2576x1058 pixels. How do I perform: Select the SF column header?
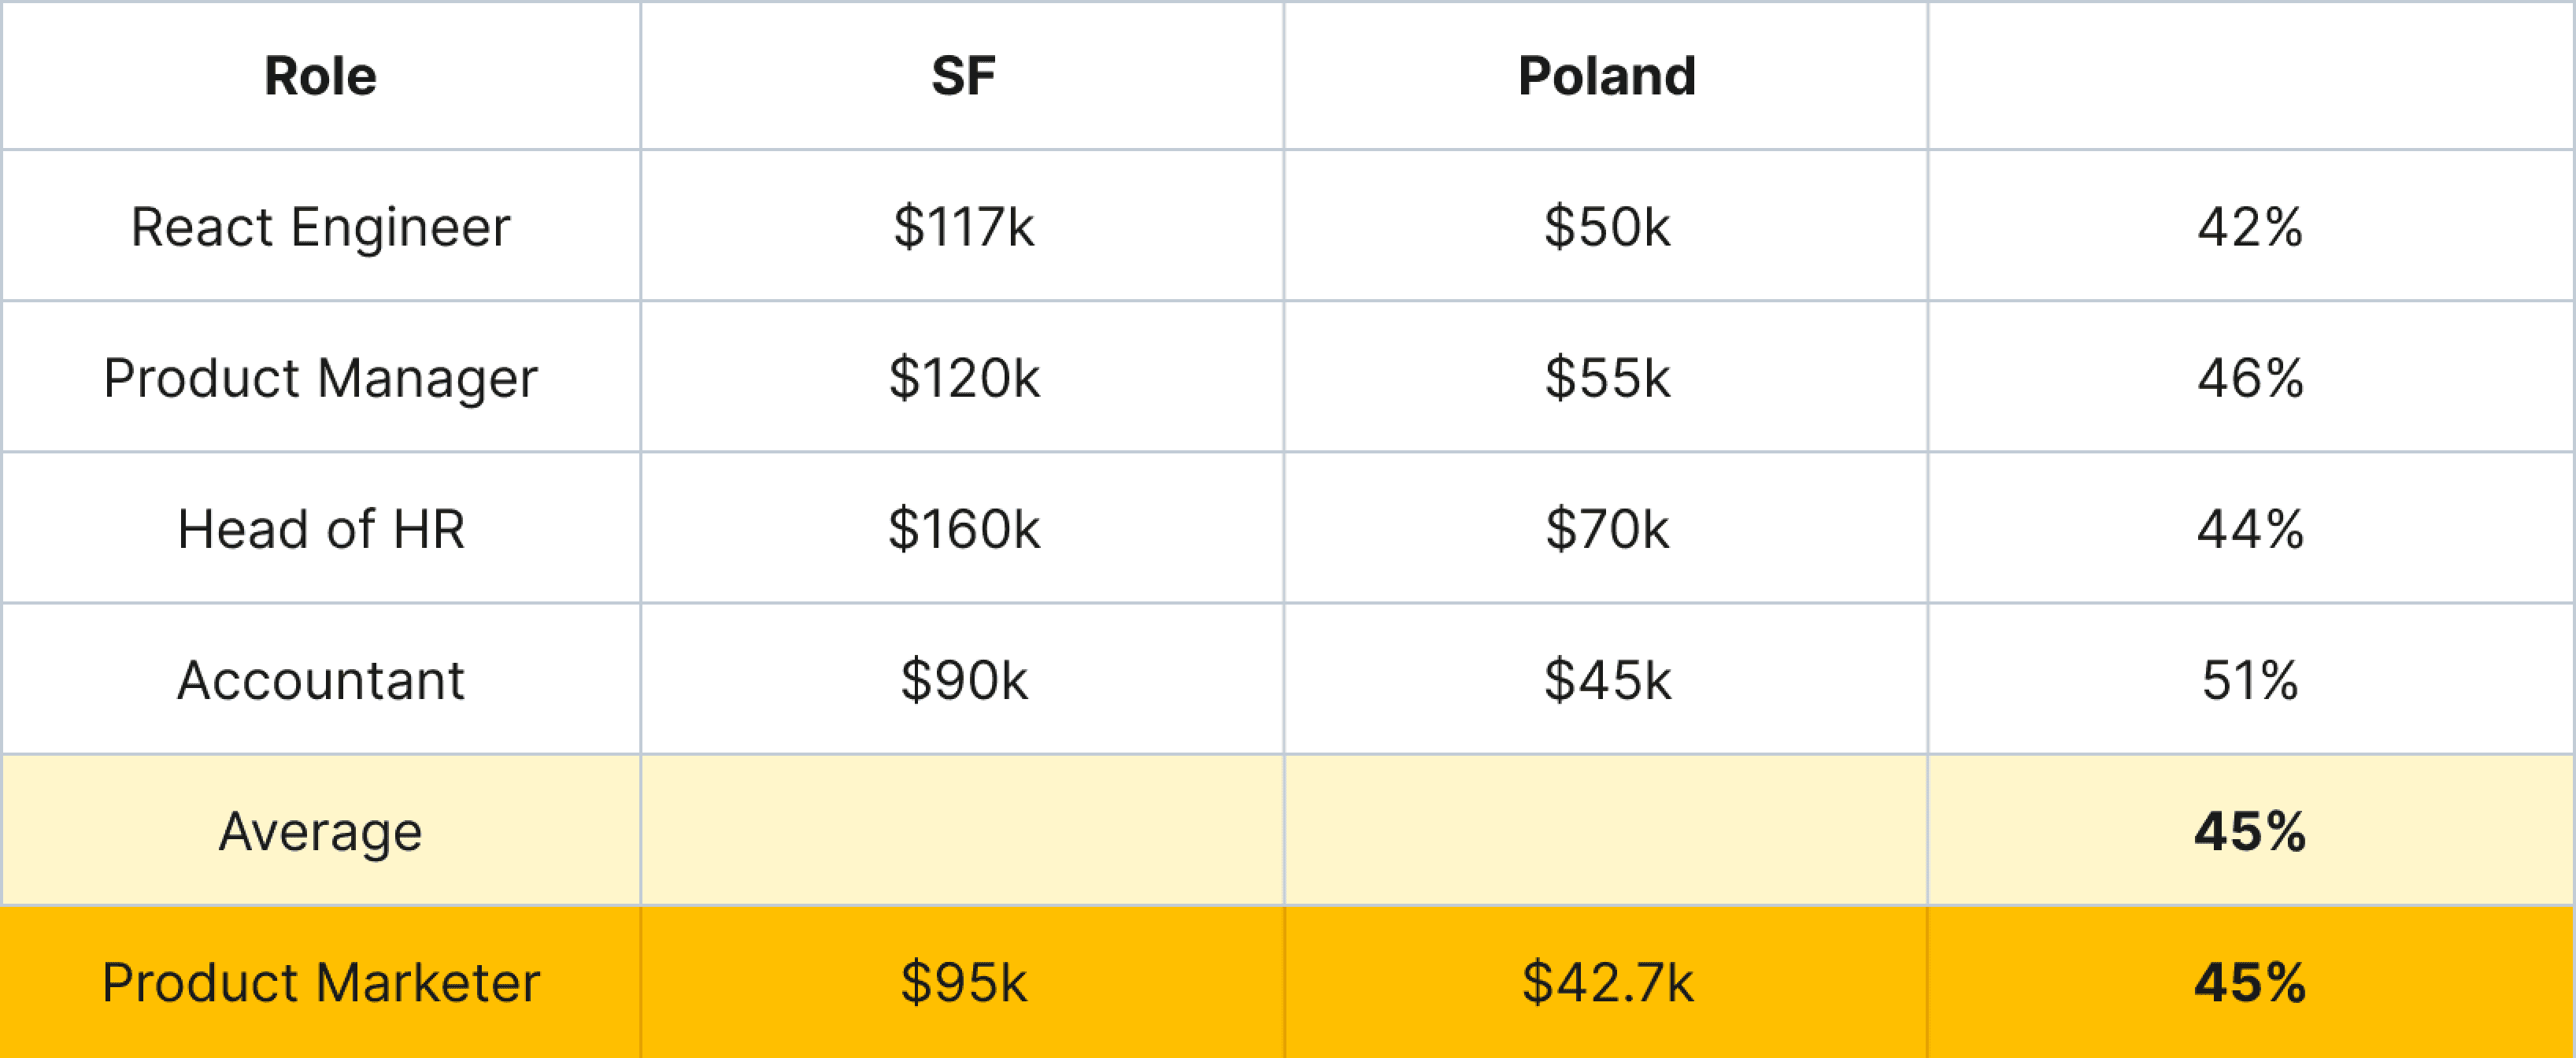coord(963,76)
